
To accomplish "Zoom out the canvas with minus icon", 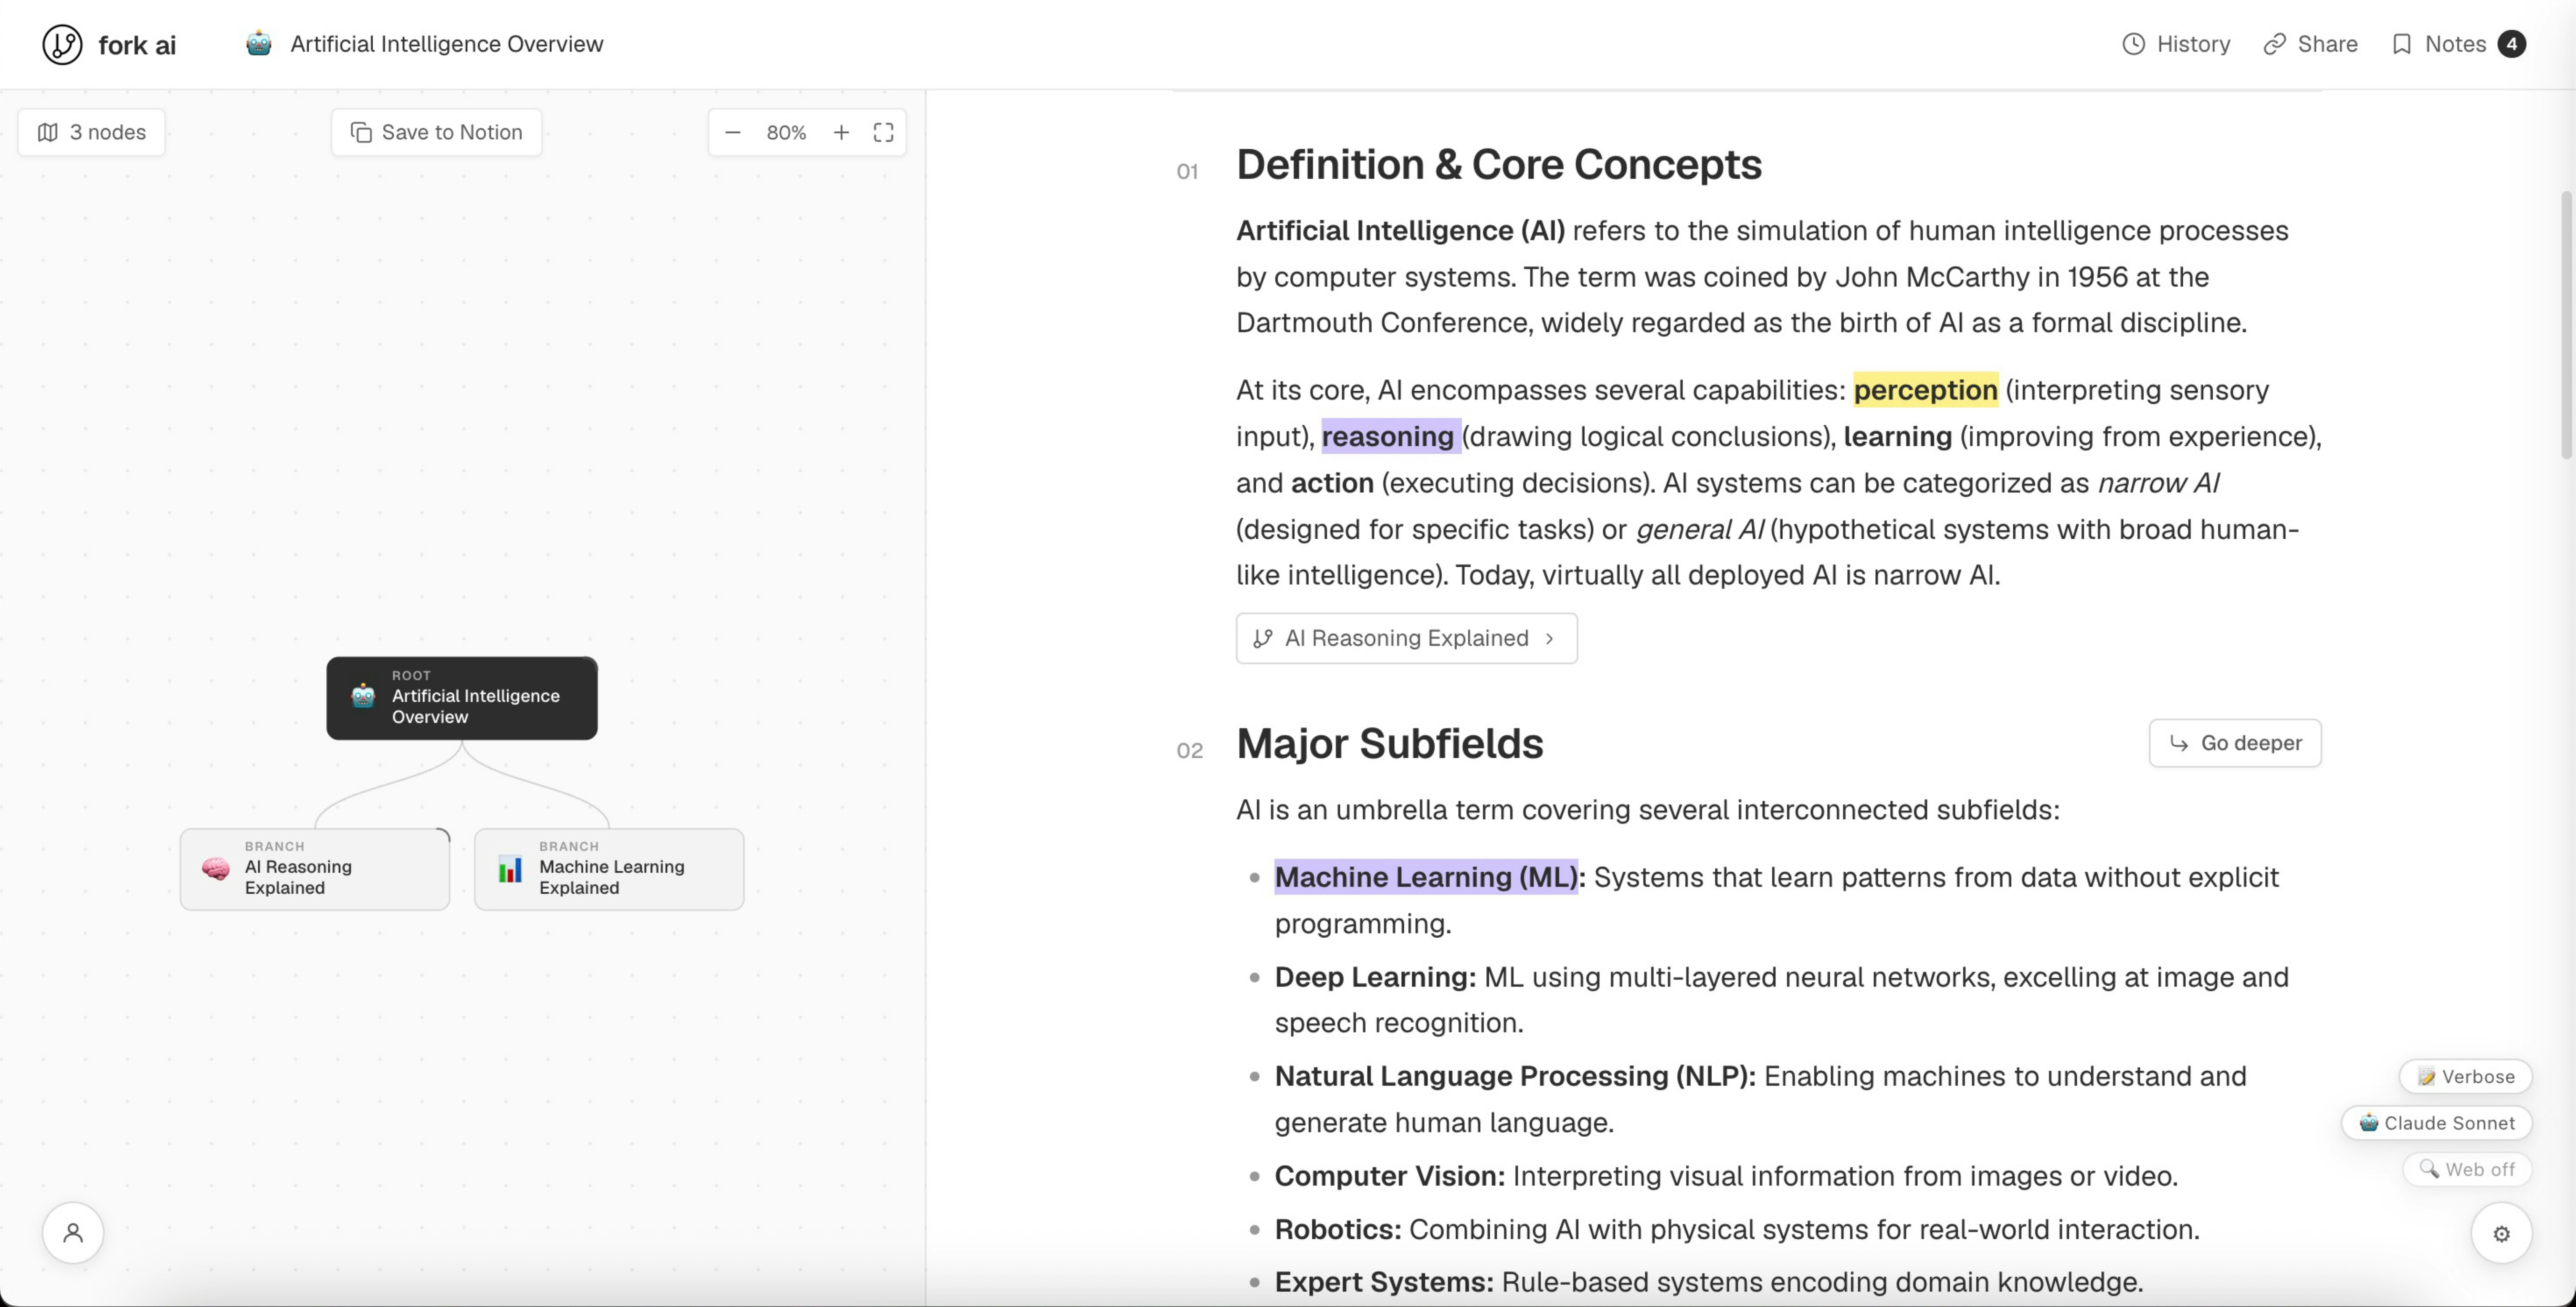I will [x=733, y=132].
